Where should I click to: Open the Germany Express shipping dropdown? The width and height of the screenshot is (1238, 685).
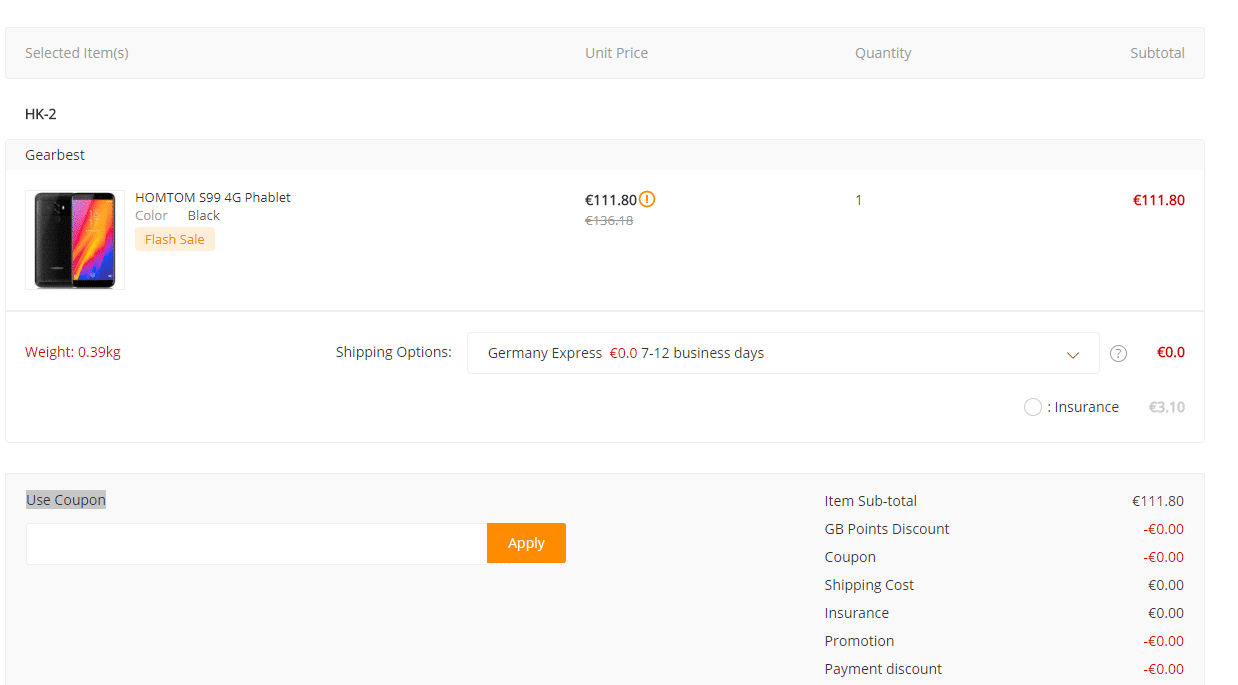pyautogui.click(x=783, y=353)
